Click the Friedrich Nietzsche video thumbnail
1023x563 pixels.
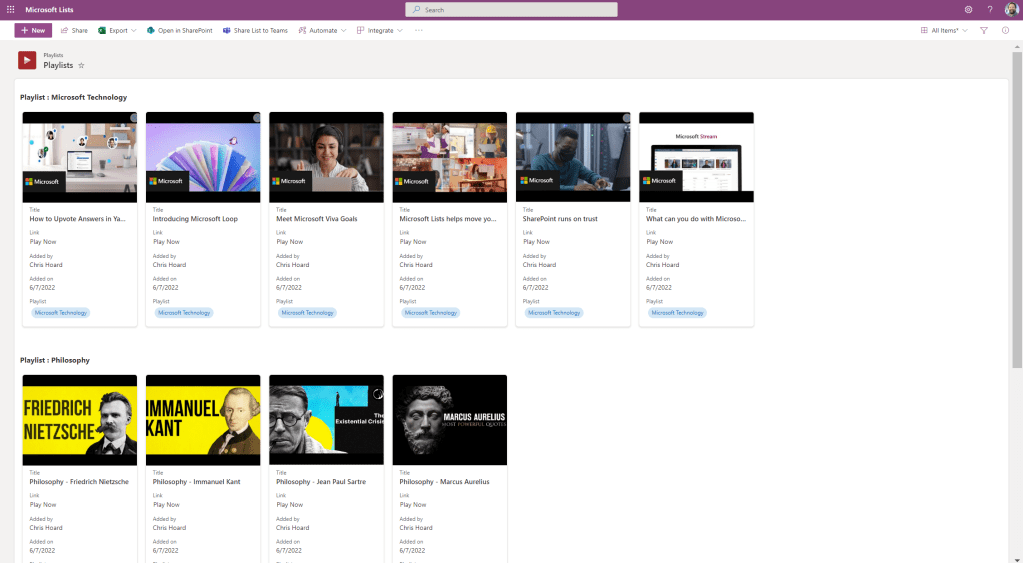pos(79,419)
